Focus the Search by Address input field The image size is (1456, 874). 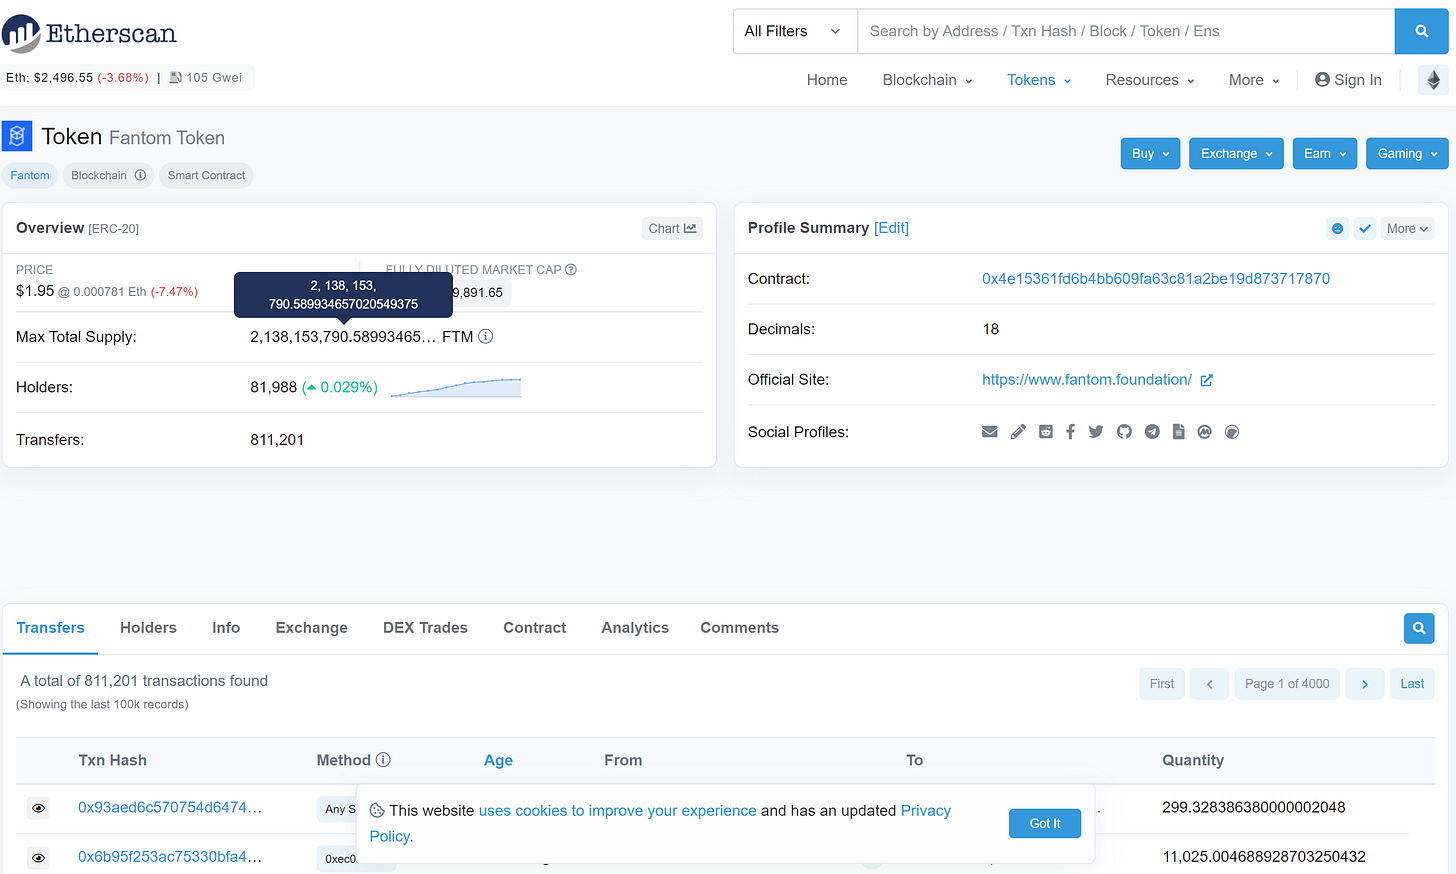pos(1126,31)
